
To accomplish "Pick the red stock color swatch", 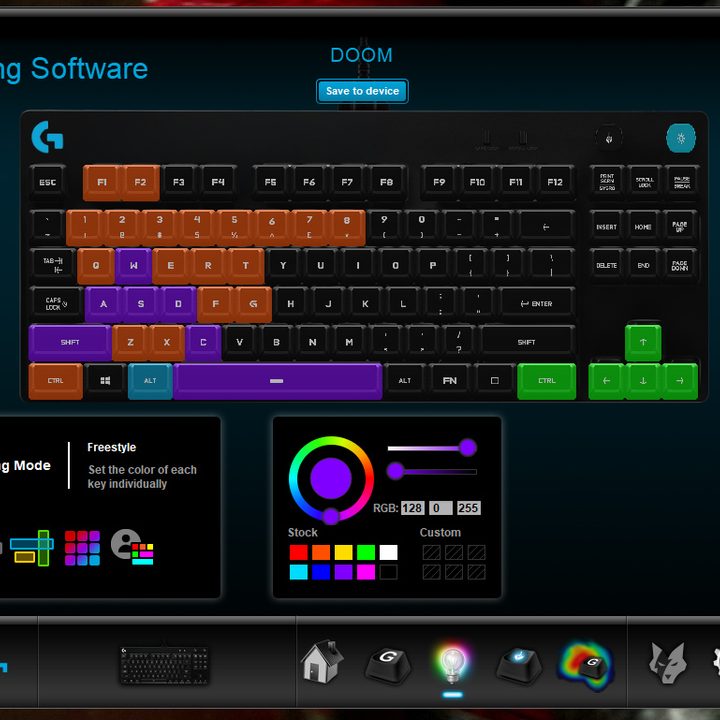I will (298, 552).
